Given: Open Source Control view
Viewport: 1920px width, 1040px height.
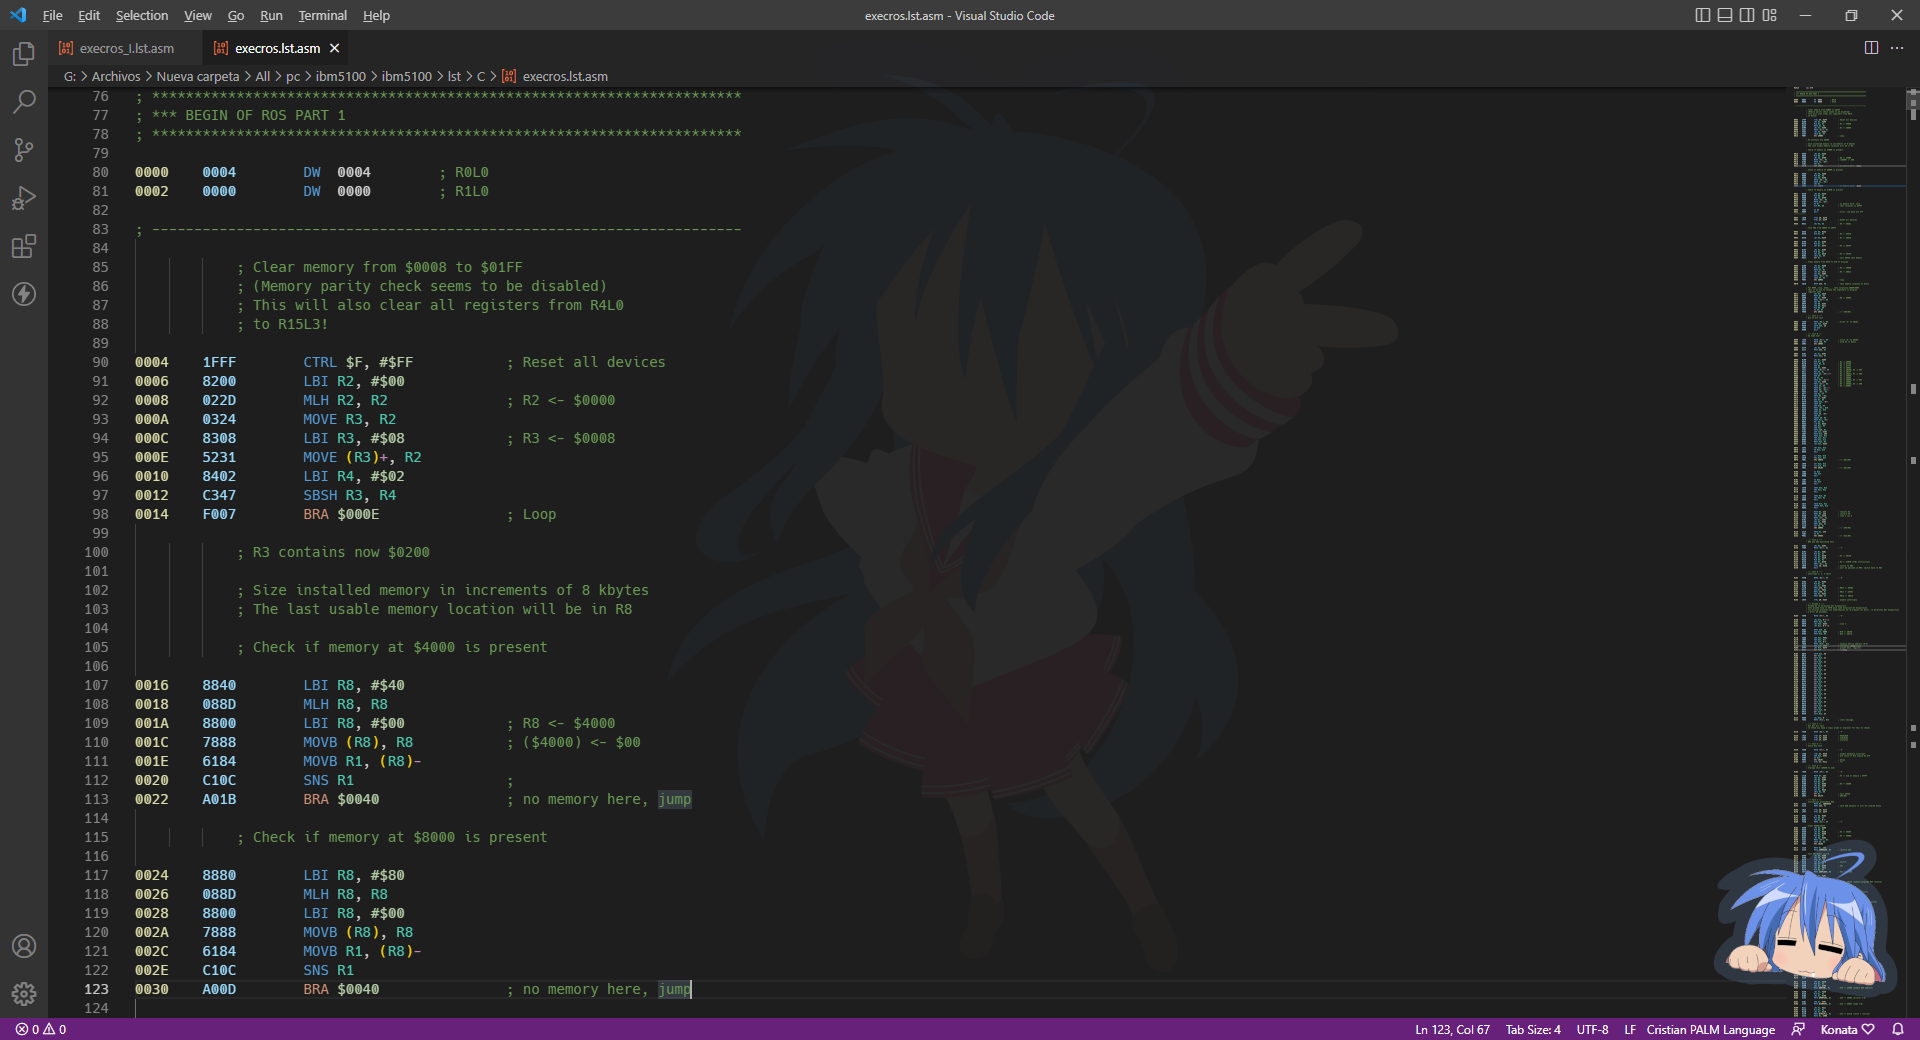Looking at the screenshot, I should click(23, 150).
